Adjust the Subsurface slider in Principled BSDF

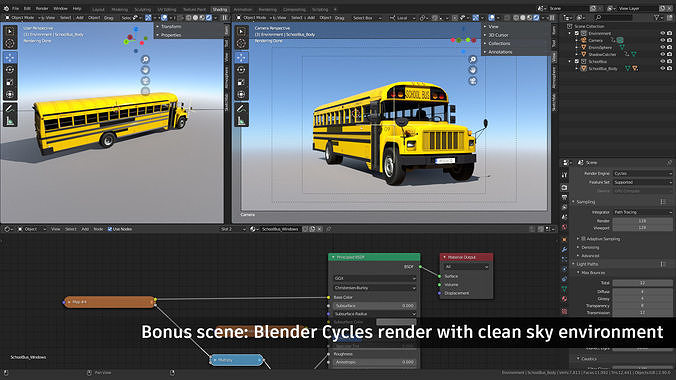coord(375,305)
